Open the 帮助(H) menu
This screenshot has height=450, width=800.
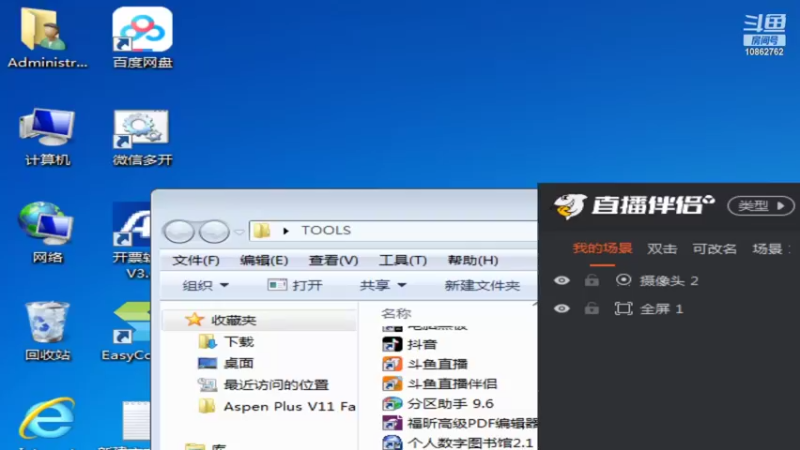(472, 260)
